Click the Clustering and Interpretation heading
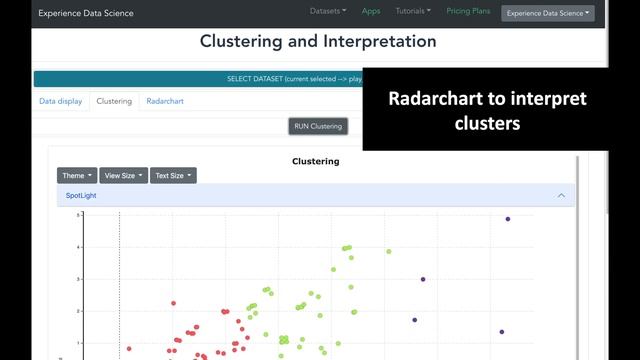The height and width of the screenshot is (360, 640). 318,41
